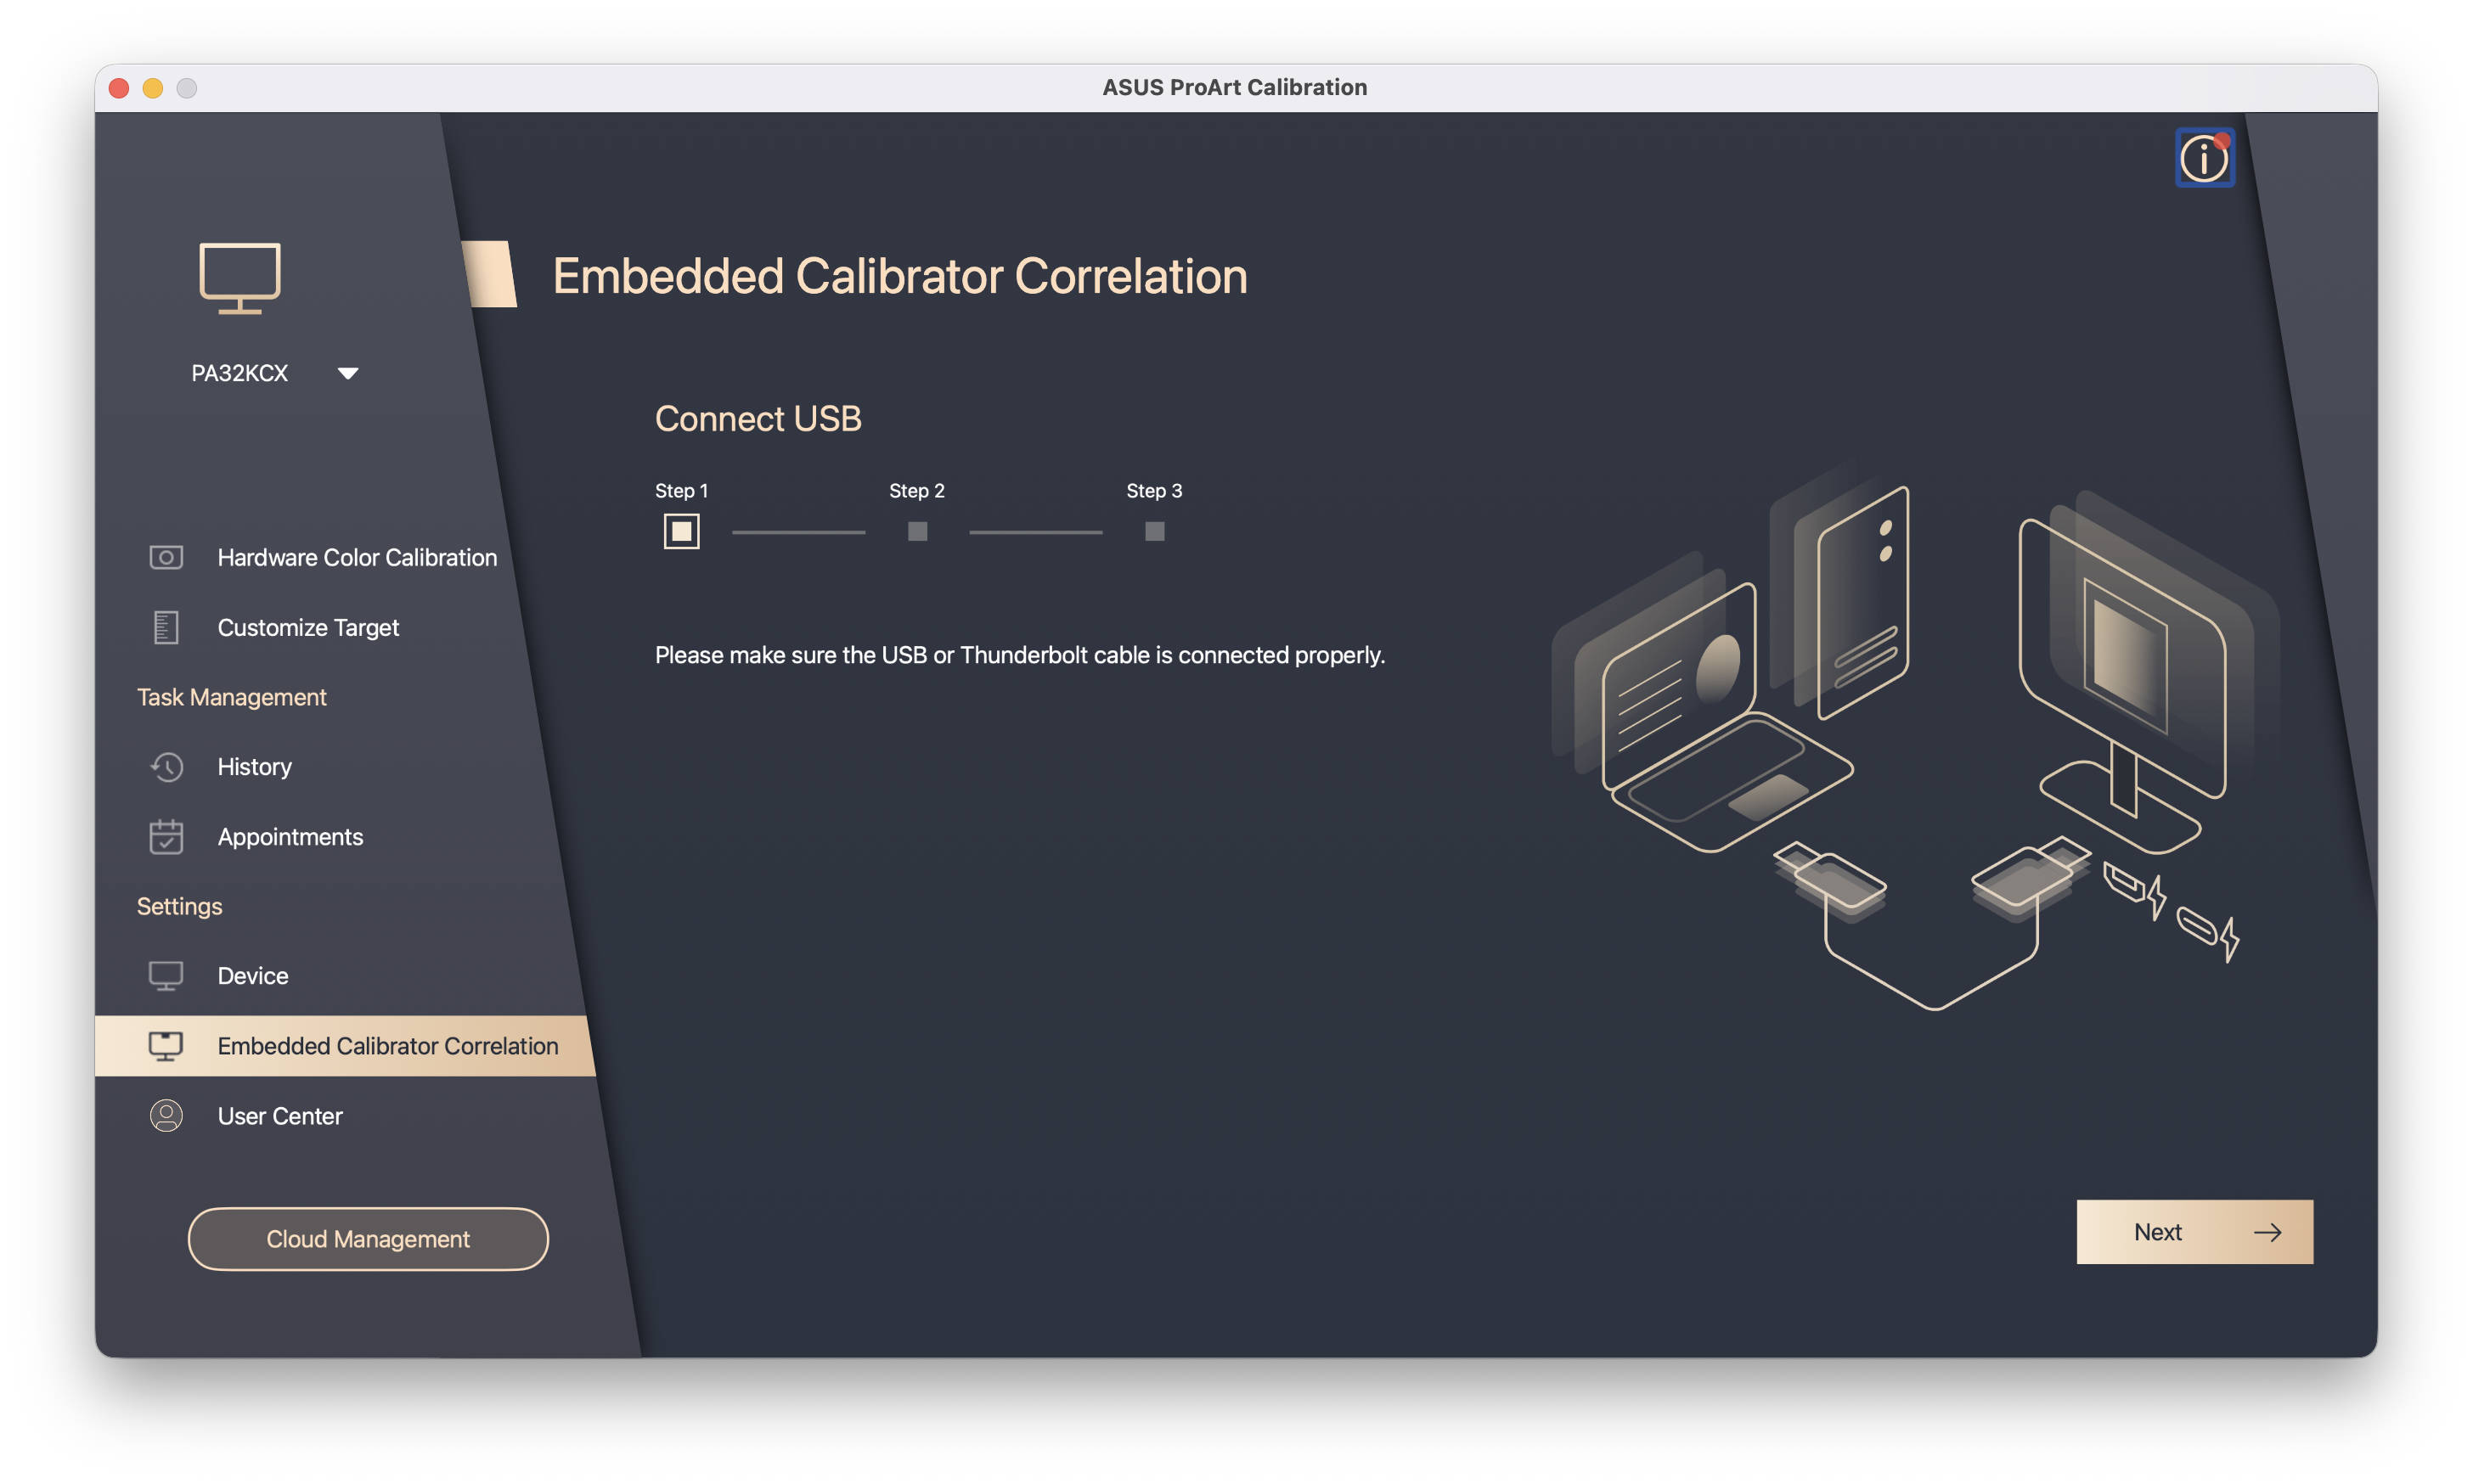
Task: Switch to the Hardware Color Calibration page
Action: [356, 557]
